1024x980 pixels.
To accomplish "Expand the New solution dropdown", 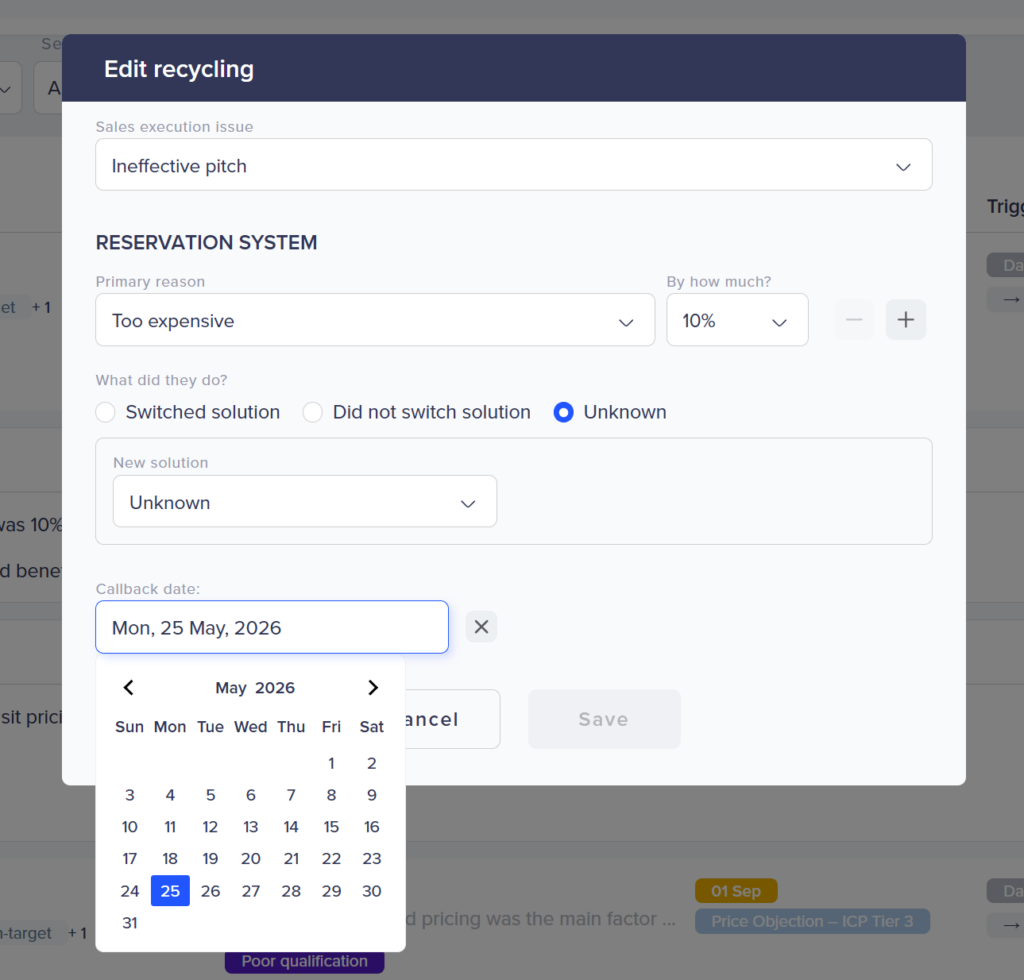I will point(304,502).
